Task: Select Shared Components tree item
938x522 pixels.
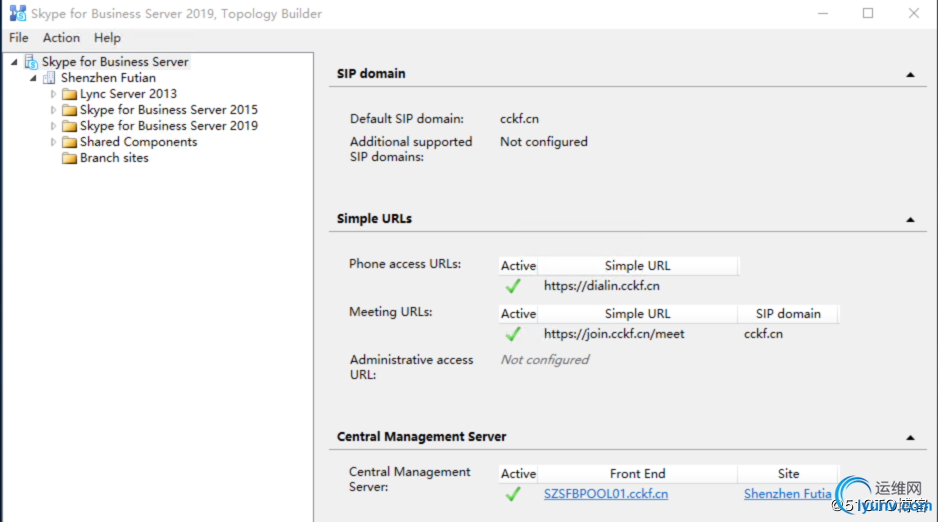Action: pyautogui.click(x=138, y=142)
